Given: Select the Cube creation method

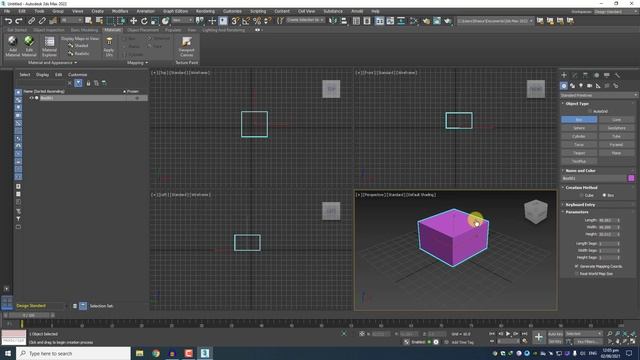Looking at the screenshot, I should click(582, 196).
